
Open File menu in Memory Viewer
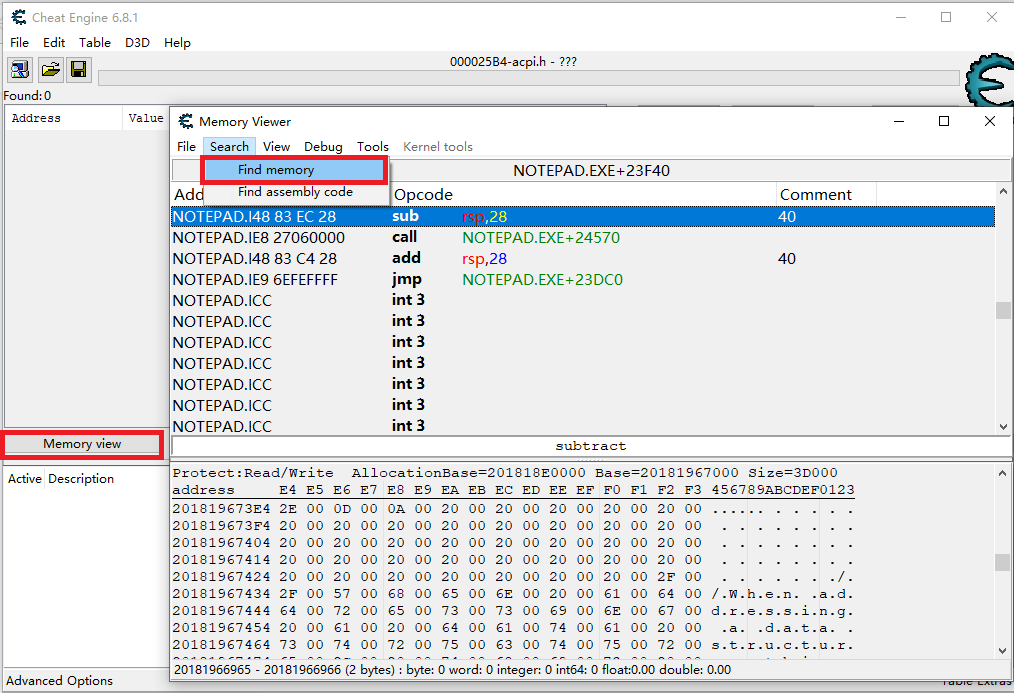click(186, 147)
